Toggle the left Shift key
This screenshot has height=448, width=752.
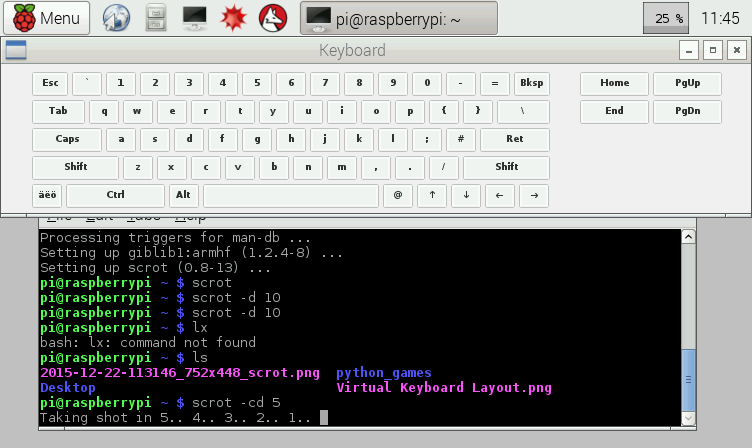pyautogui.click(x=76, y=167)
